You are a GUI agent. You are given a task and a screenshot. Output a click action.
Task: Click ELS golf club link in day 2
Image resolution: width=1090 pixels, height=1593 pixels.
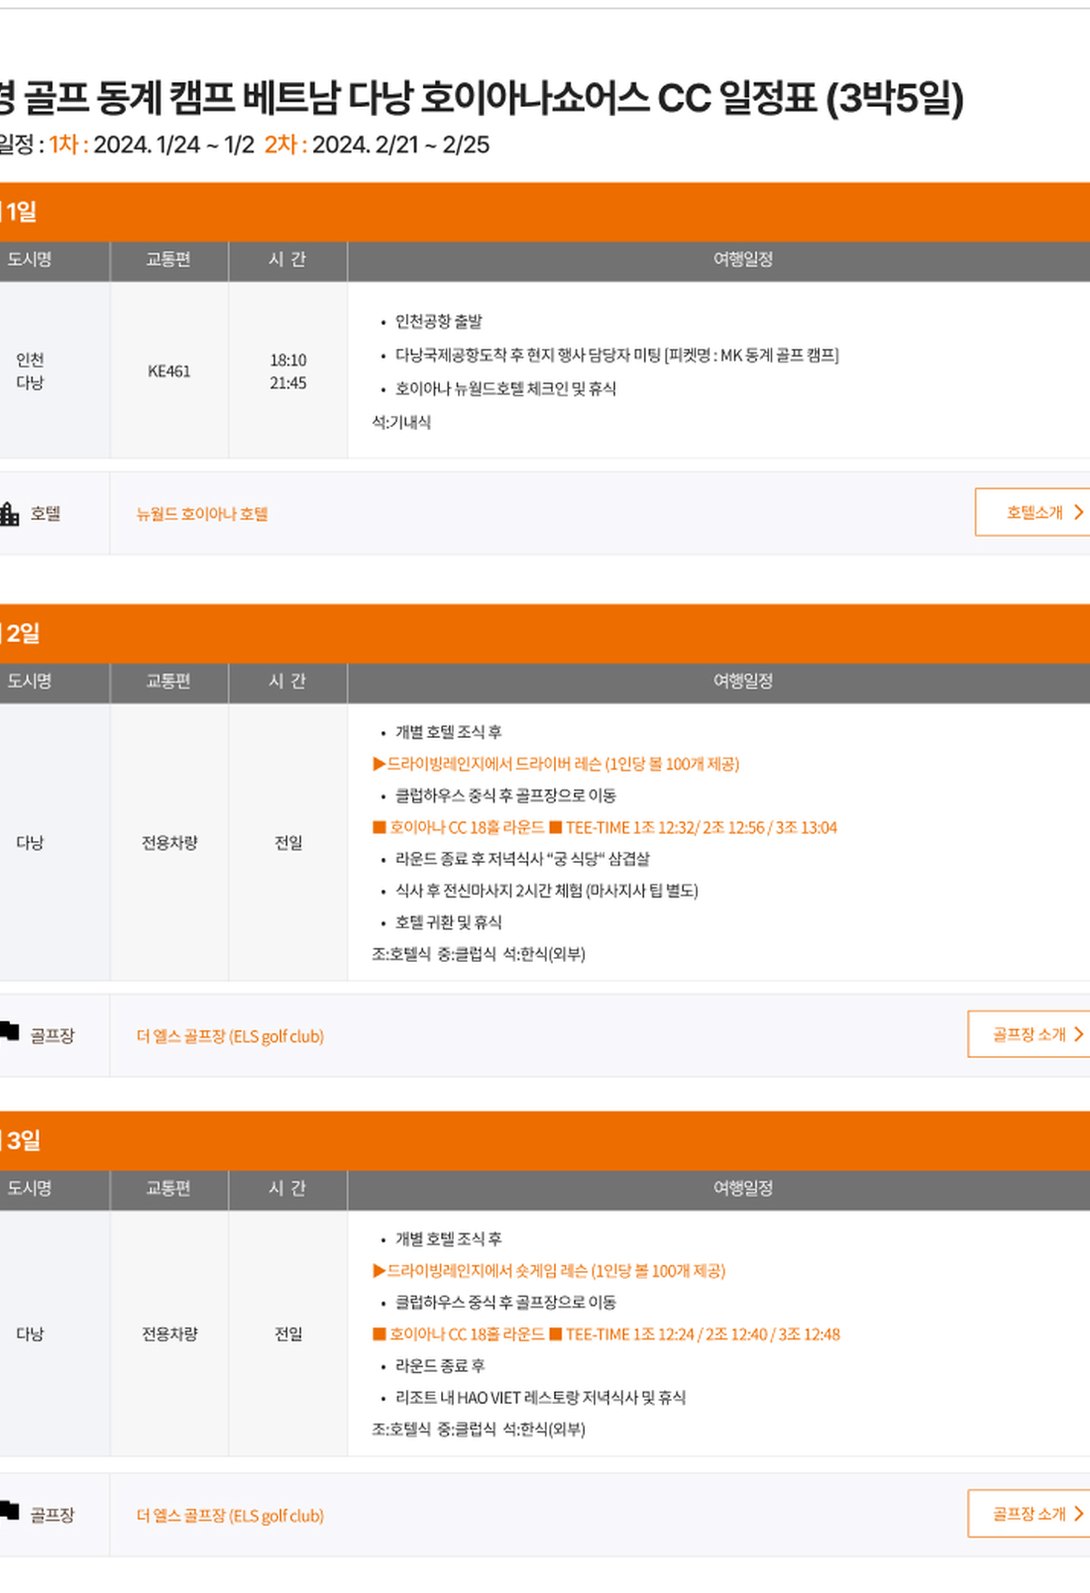point(230,1036)
